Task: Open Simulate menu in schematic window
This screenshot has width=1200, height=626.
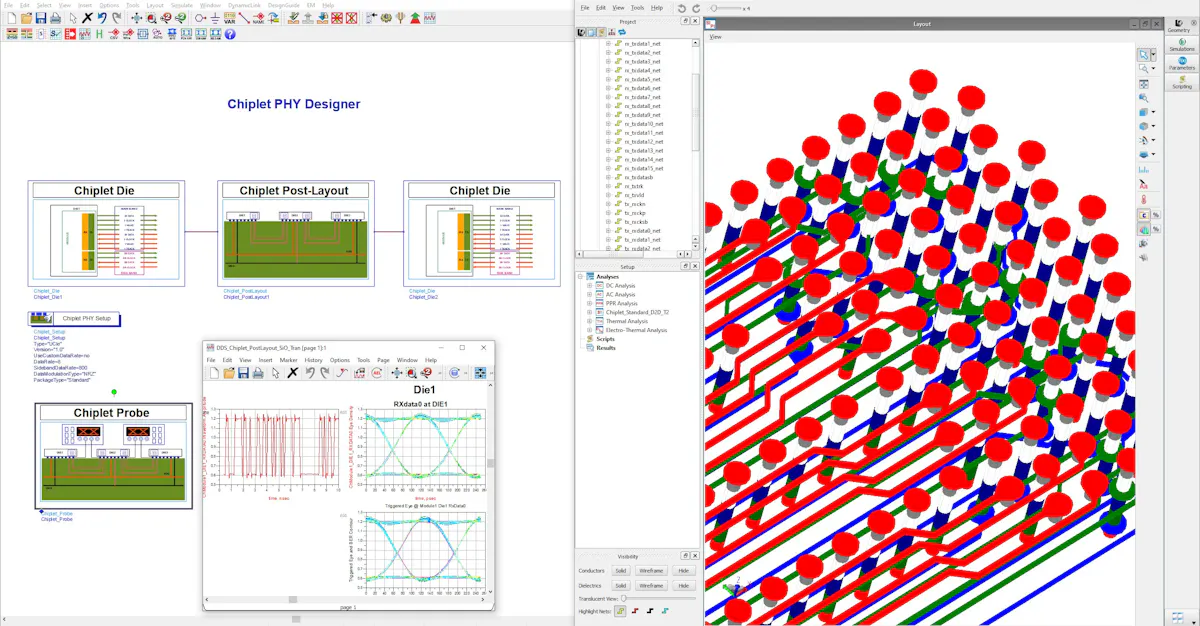Action: coord(181,5)
